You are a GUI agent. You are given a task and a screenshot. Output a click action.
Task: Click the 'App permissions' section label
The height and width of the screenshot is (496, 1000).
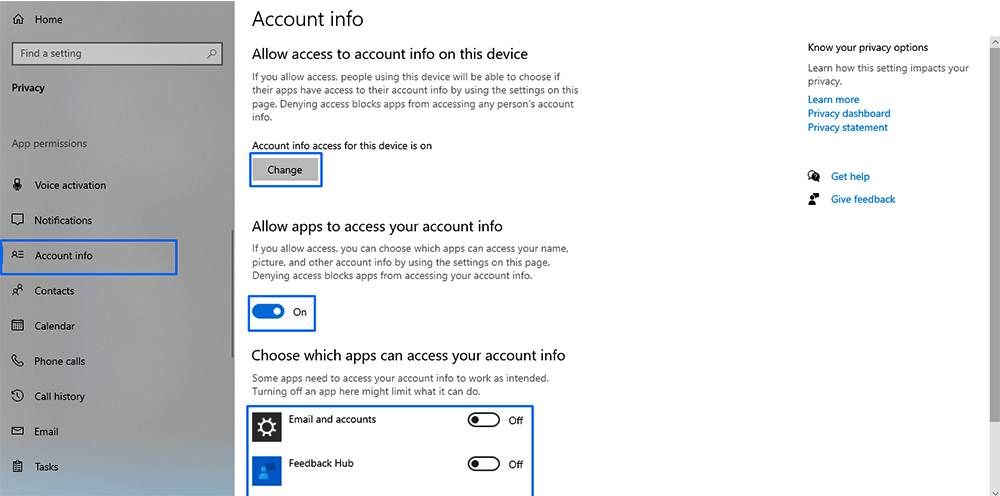click(49, 143)
